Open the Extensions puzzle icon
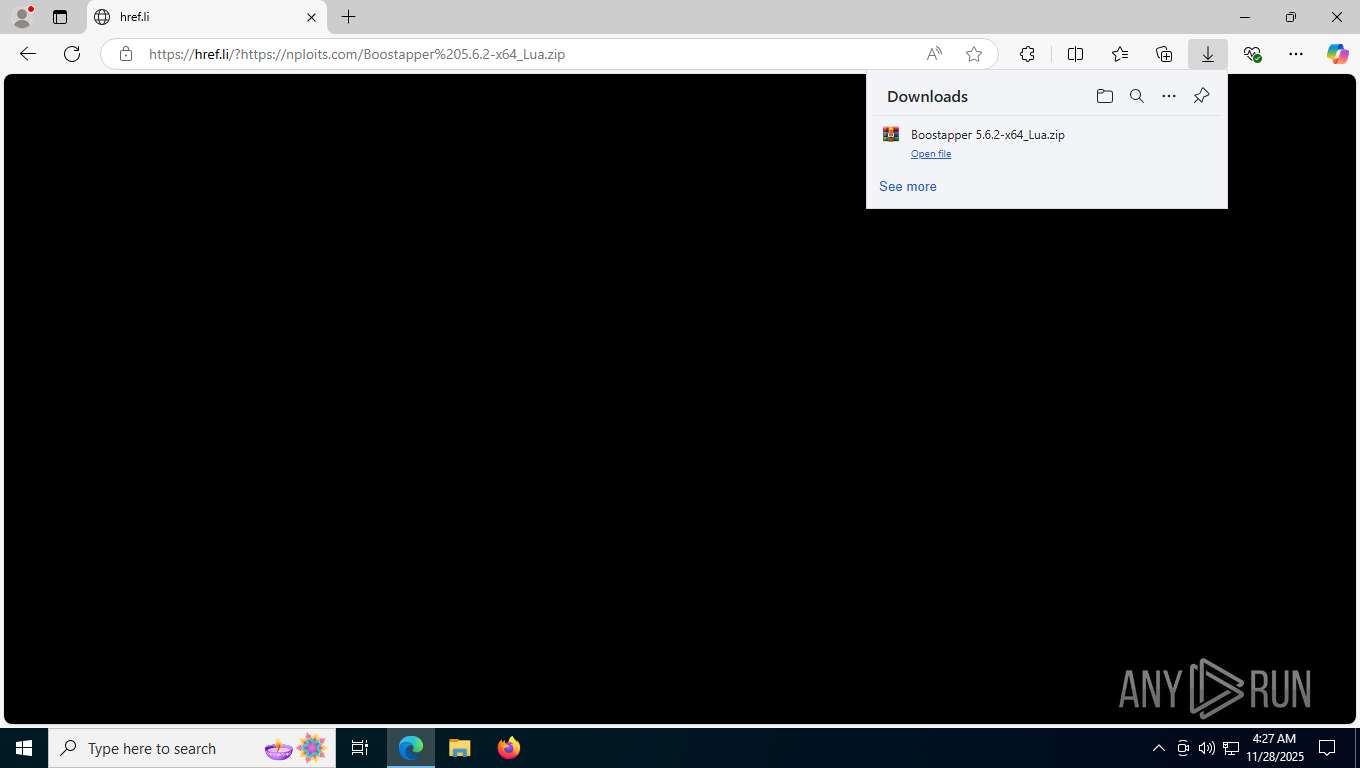The width and height of the screenshot is (1360, 768). (x=1027, y=54)
